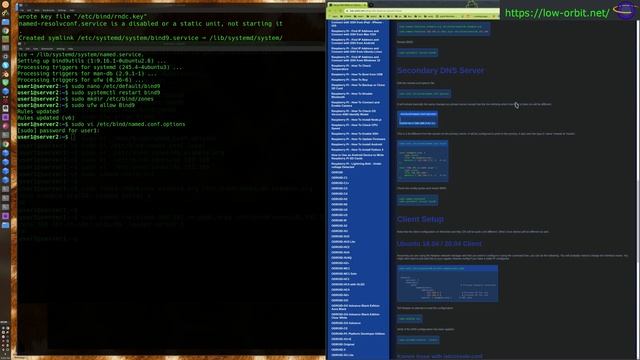Select the open browser tab
The width and height of the screenshot is (640, 360).
347,4
